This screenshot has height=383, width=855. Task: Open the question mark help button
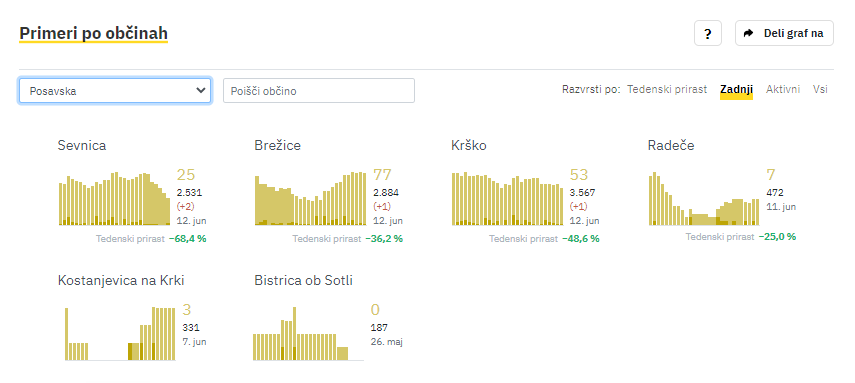[x=708, y=33]
